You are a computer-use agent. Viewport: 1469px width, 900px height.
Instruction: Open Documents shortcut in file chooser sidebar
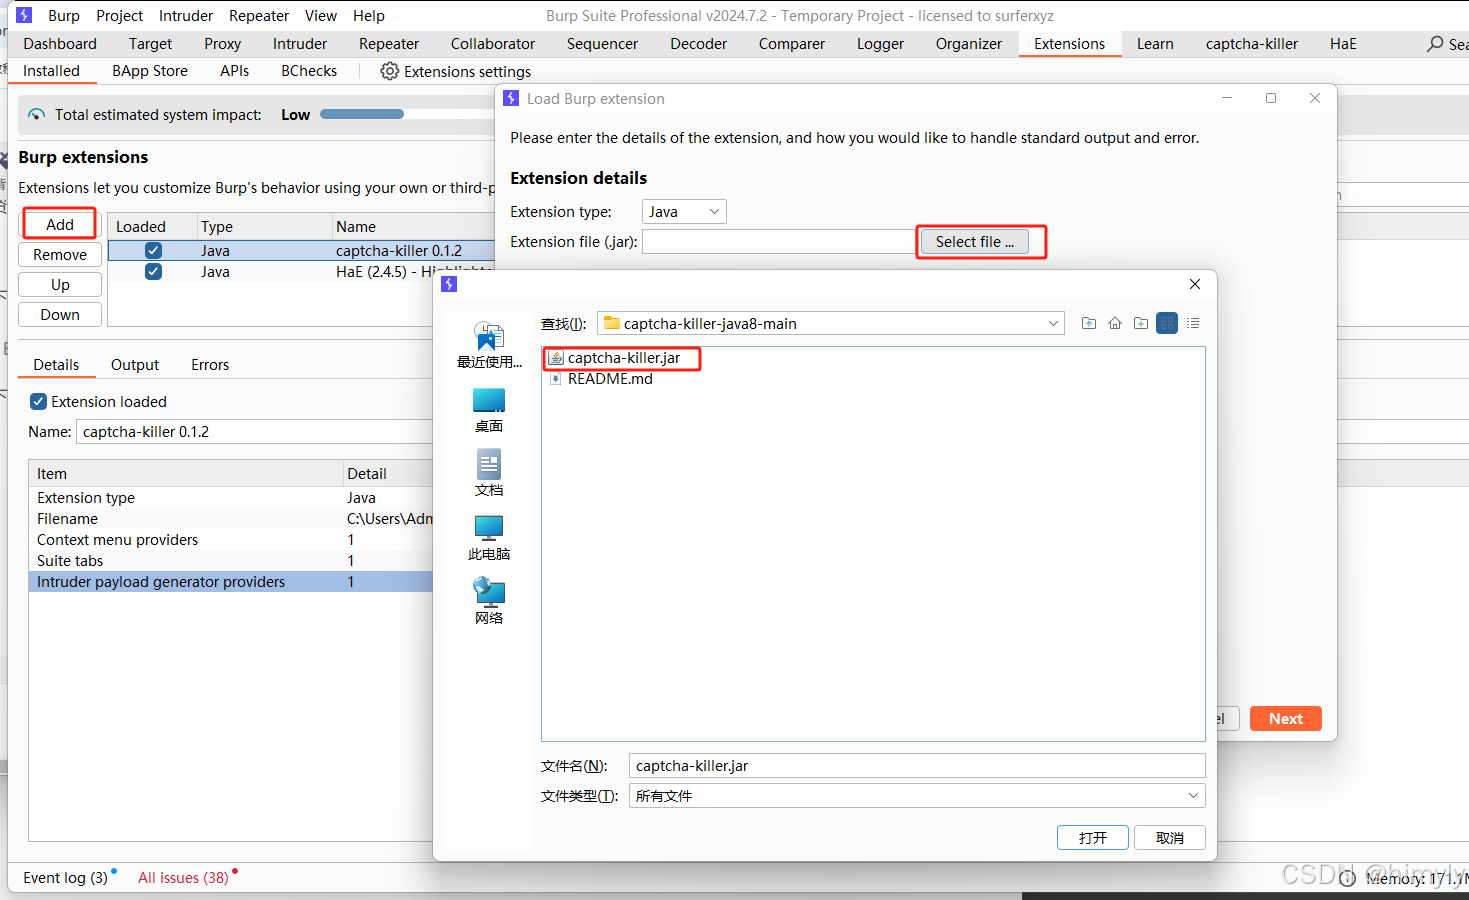click(489, 474)
